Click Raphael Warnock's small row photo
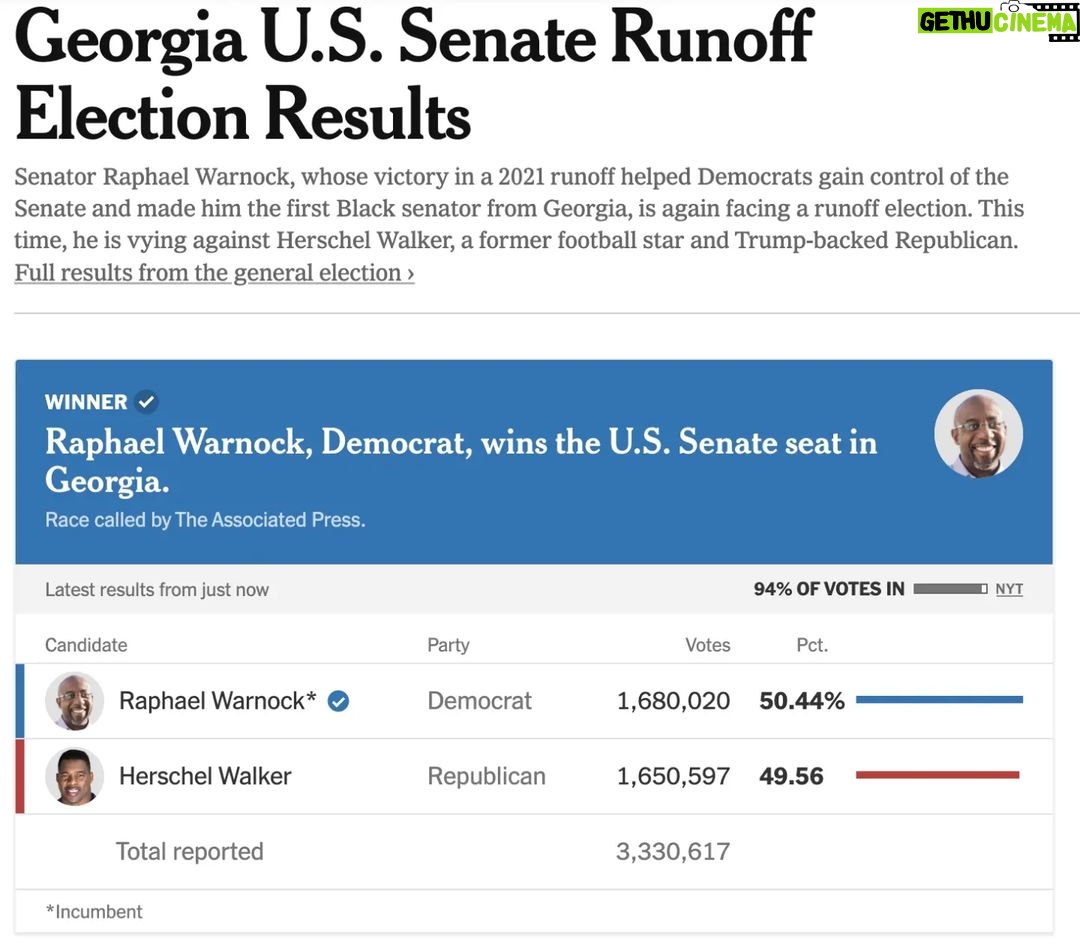Screen dimensions: 1080x947 pos(74,701)
